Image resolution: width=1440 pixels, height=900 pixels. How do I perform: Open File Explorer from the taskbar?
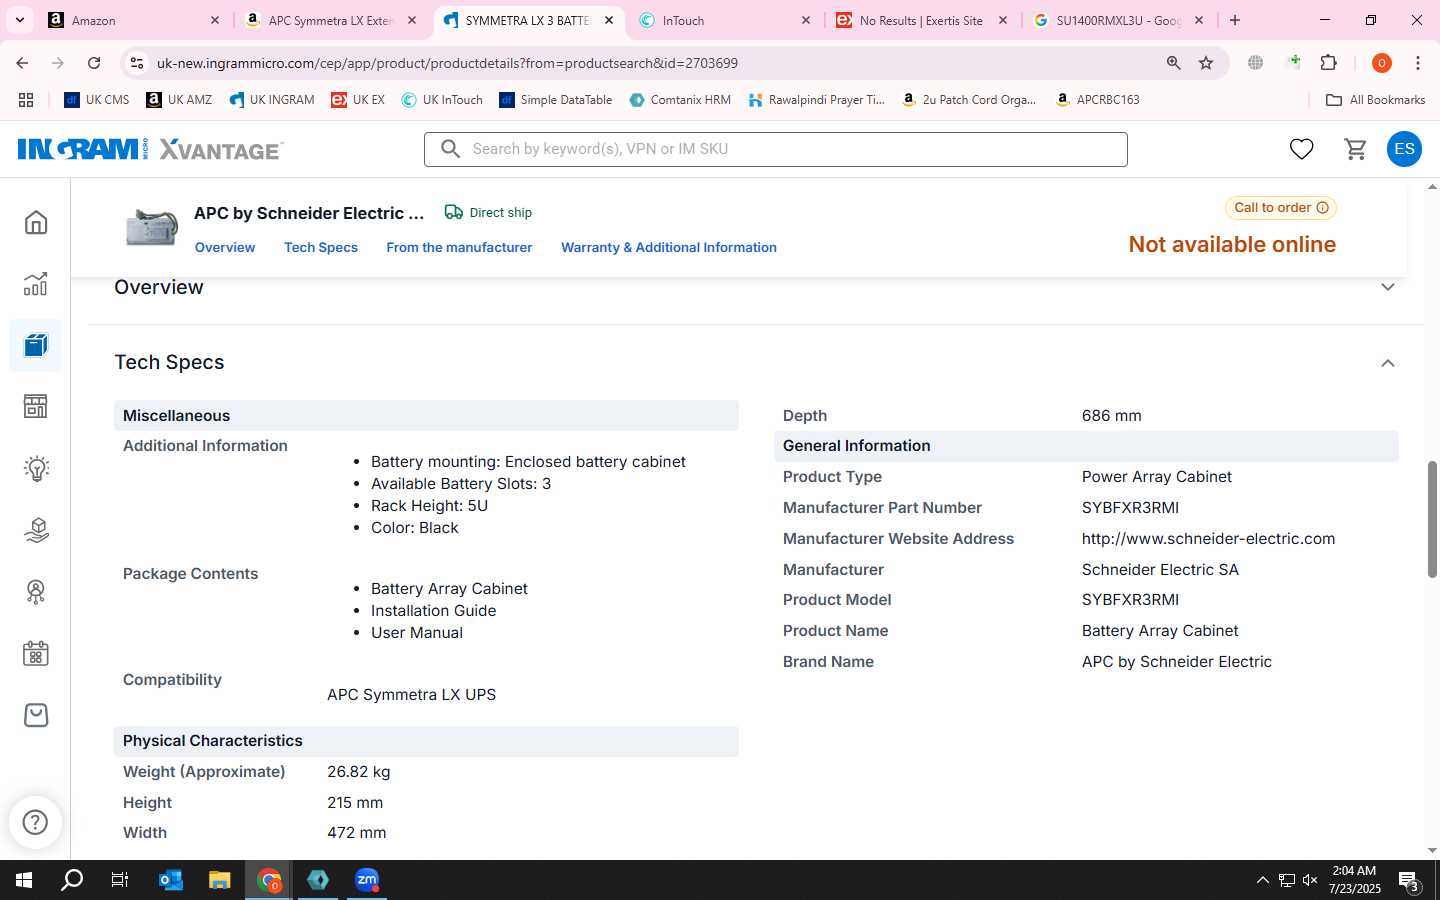click(220, 880)
